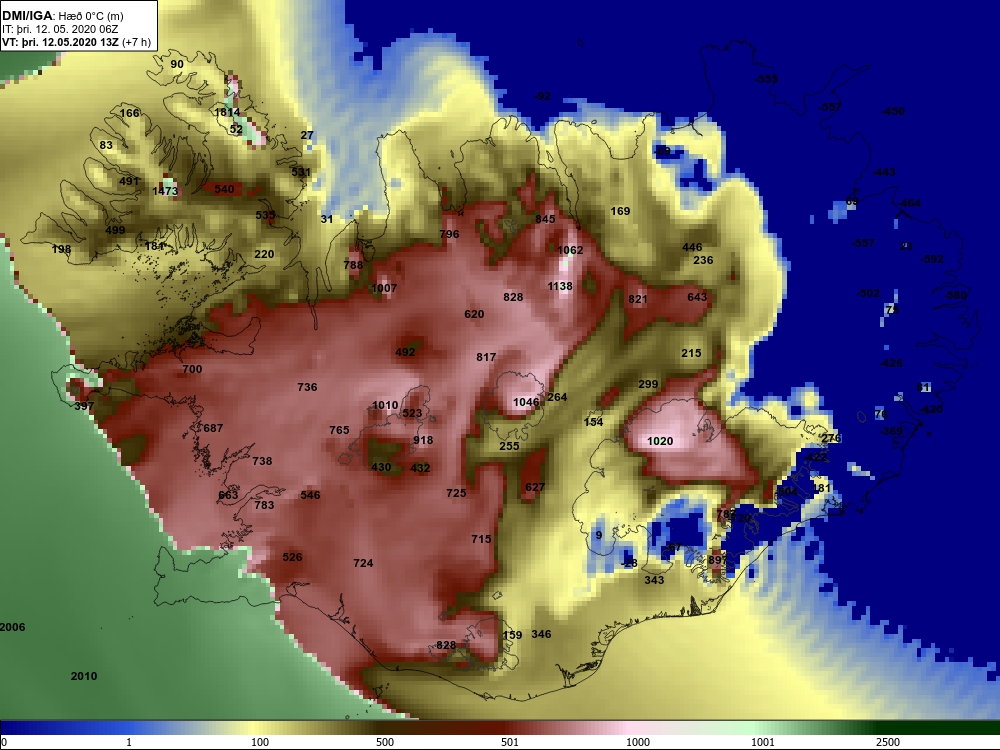Click the map value 1020
This screenshot has width=1000, height=750.
tap(660, 441)
